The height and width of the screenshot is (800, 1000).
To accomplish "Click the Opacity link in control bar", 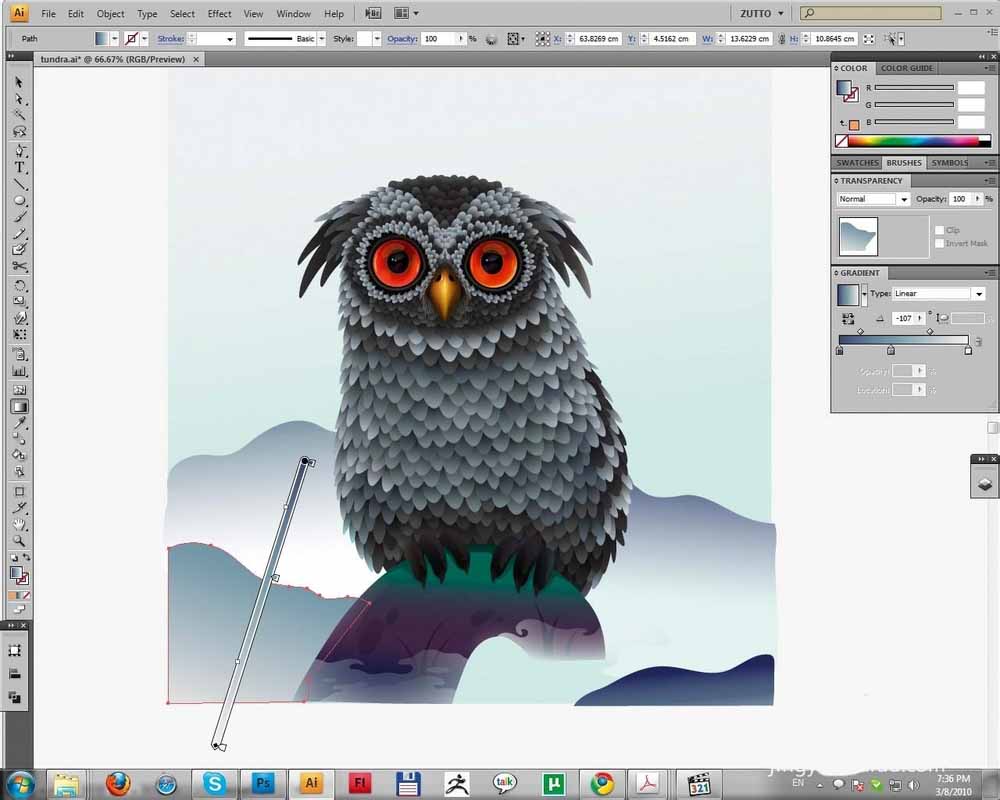I will click(402, 39).
